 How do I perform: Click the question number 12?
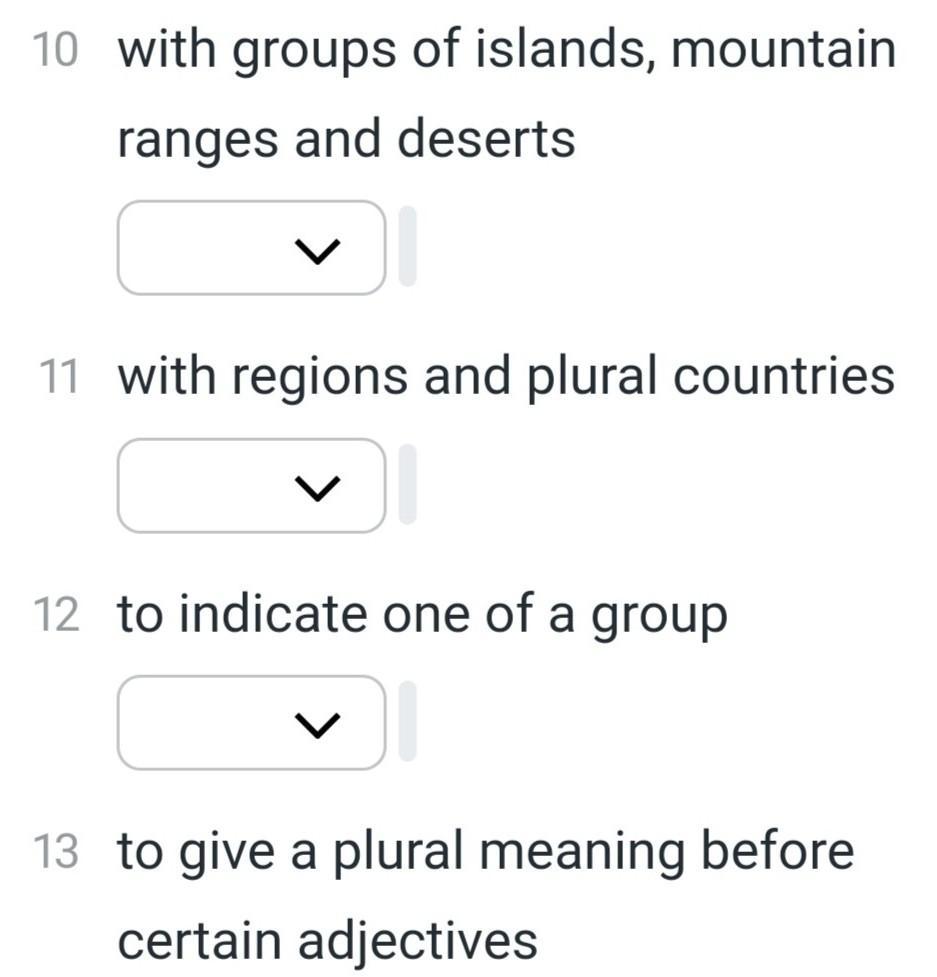55,616
